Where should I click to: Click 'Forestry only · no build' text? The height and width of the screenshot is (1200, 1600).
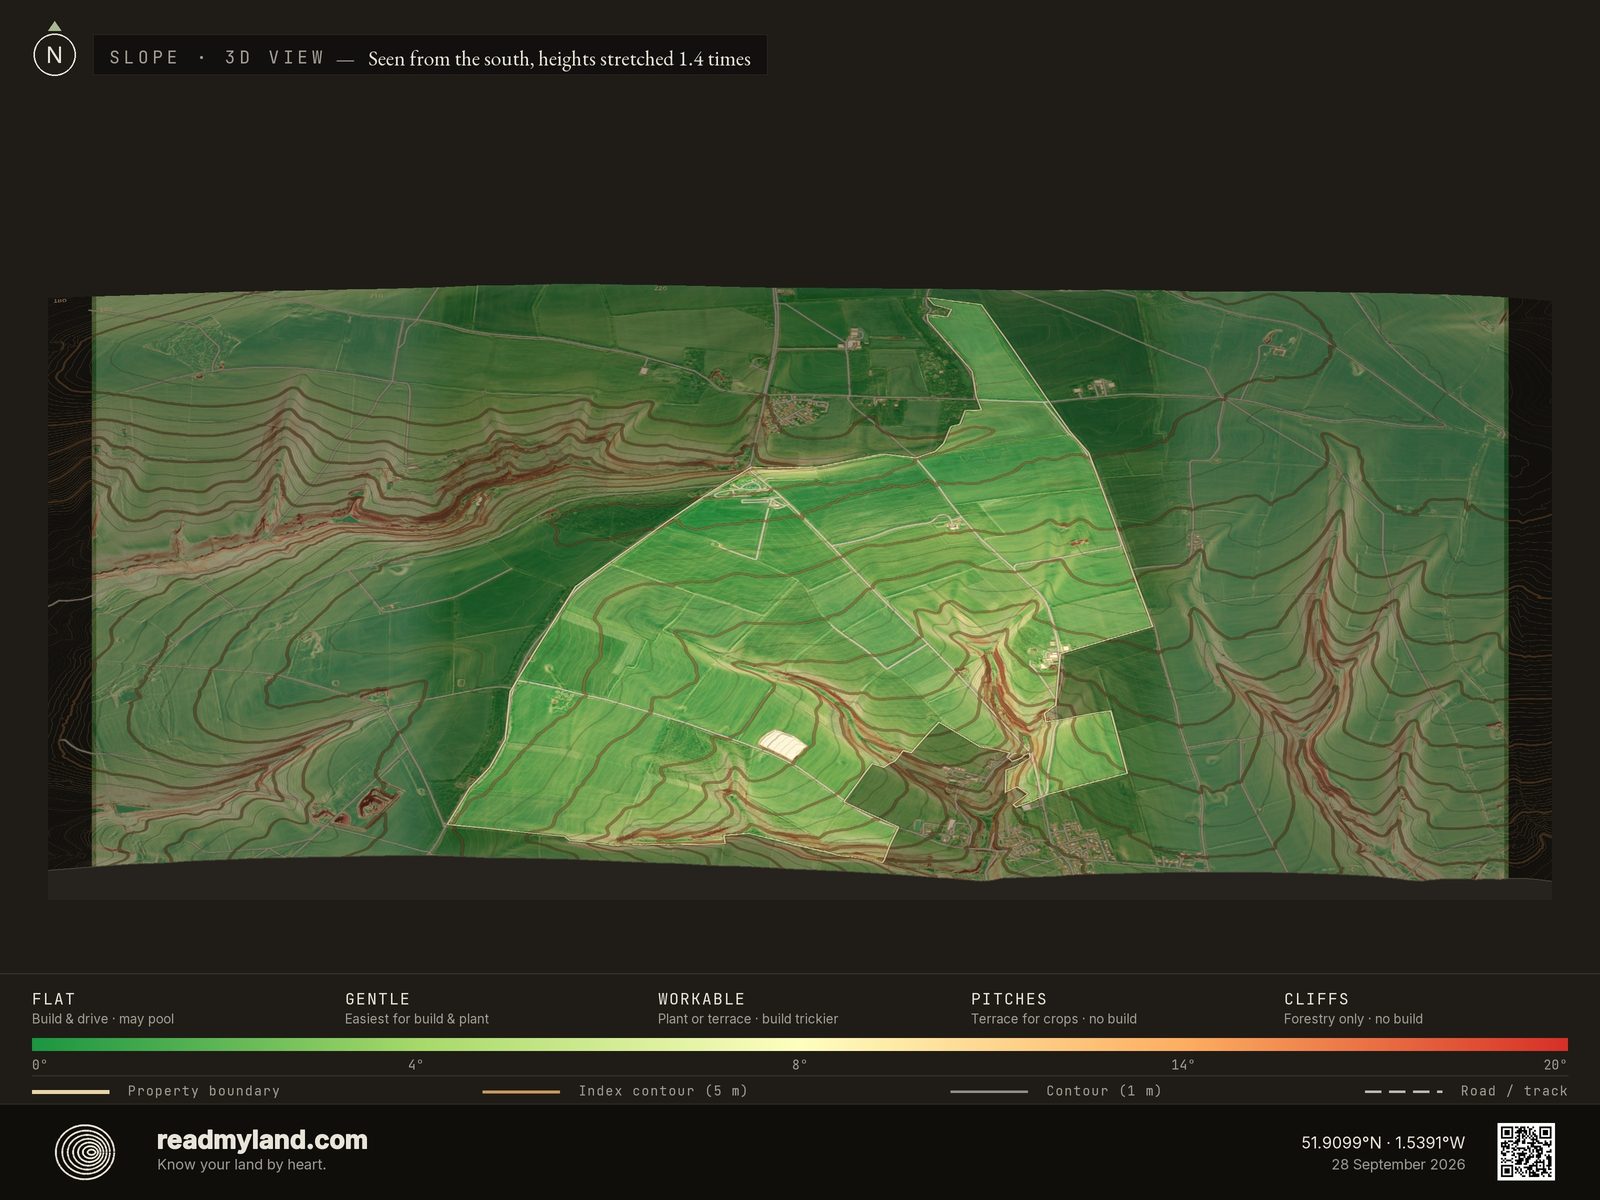tap(1353, 1019)
